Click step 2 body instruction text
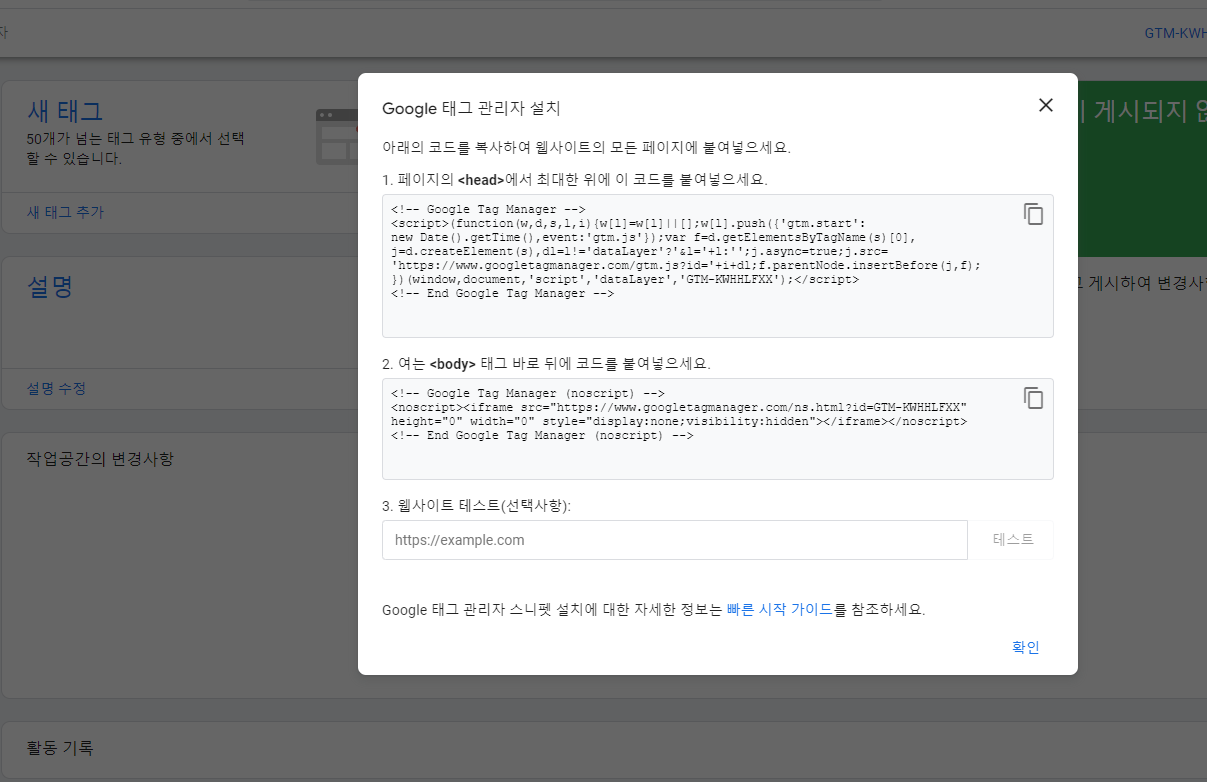1207x782 pixels. click(x=546, y=363)
